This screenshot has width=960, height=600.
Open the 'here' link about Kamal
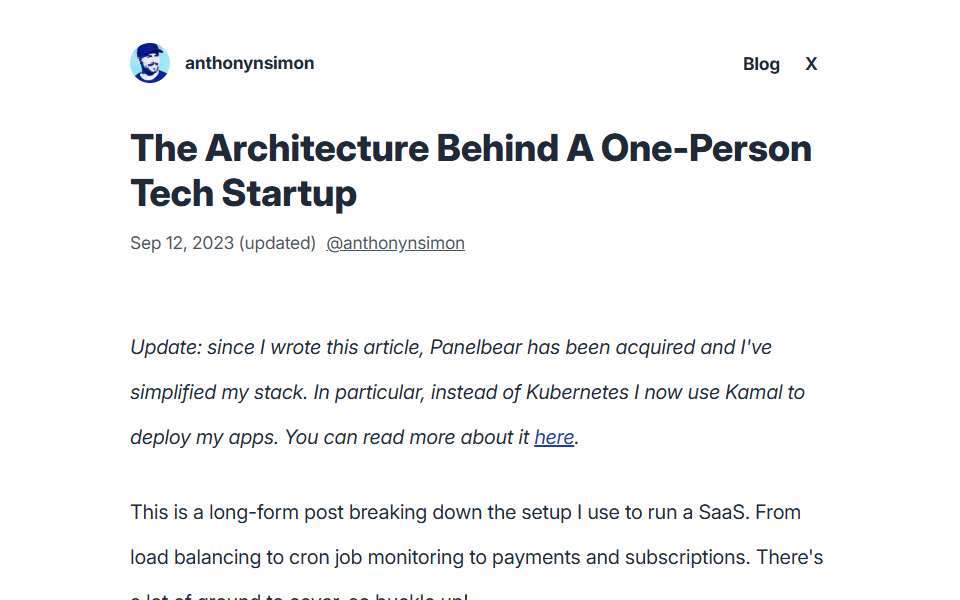point(554,437)
